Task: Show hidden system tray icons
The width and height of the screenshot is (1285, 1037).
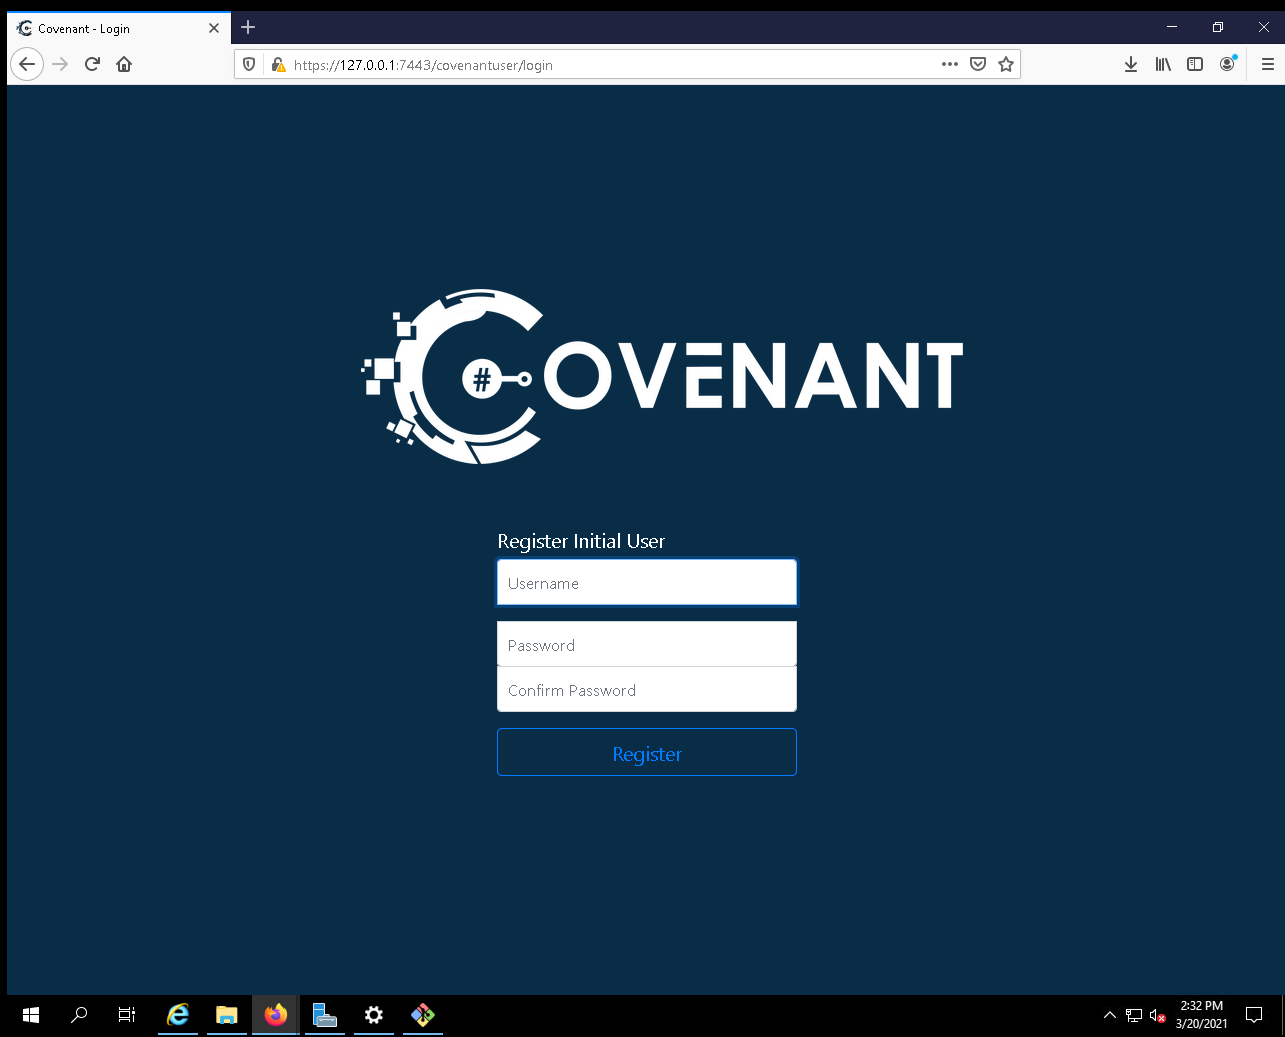Action: click(x=1109, y=1015)
